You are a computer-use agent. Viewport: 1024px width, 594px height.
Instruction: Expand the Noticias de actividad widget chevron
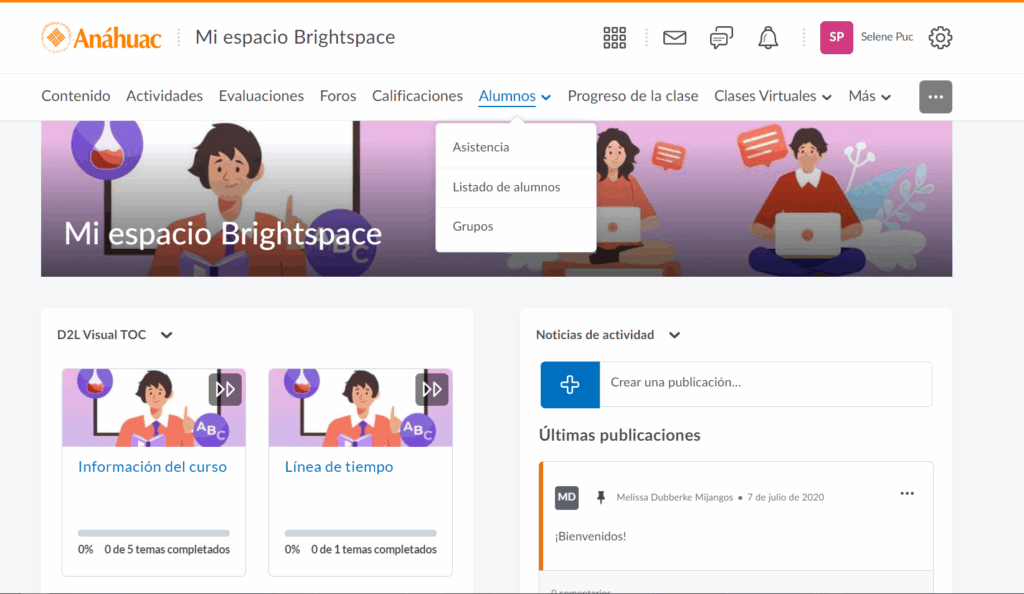click(675, 335)
